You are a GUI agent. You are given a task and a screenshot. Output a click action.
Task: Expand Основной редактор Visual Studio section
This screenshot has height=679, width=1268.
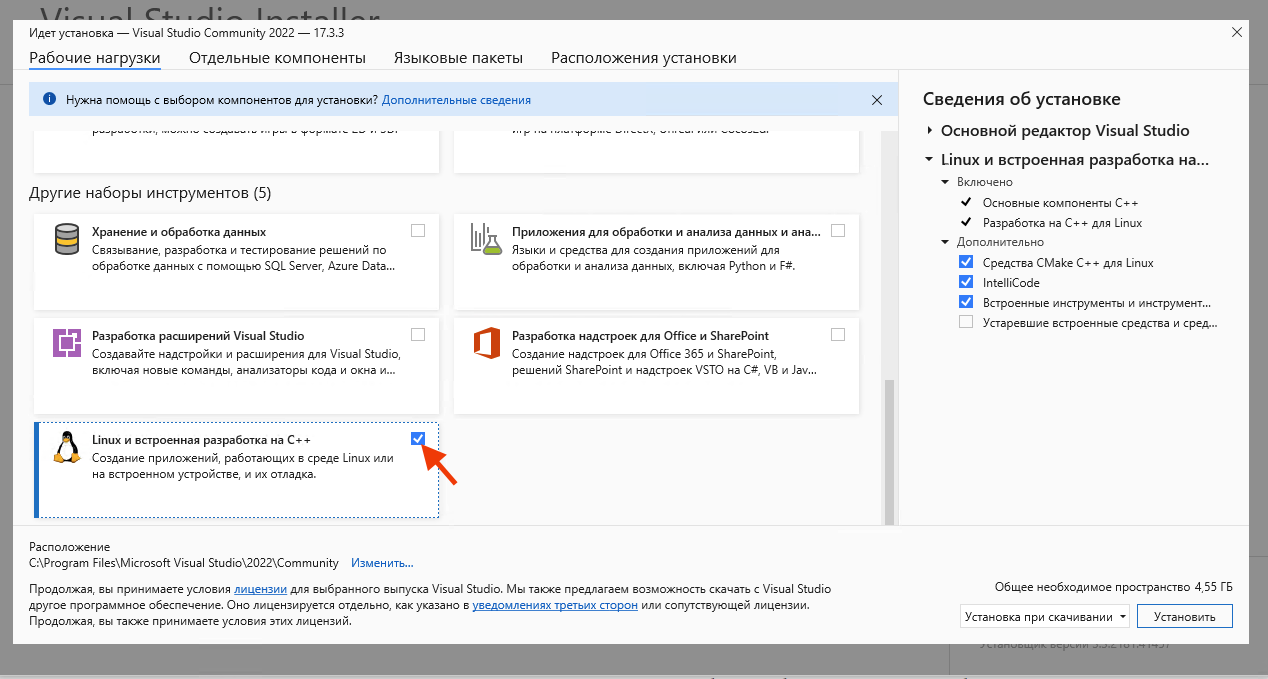pyautogui.click(x=929, y=131)
